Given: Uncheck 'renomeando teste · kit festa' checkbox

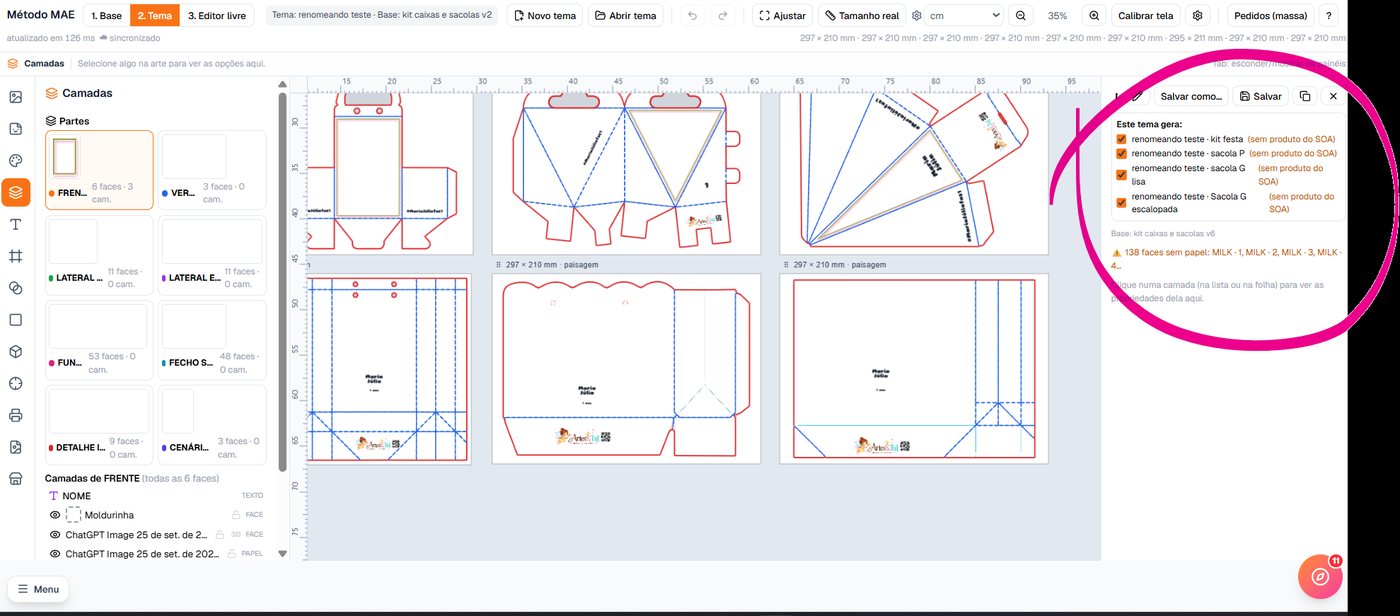Looking at the screenshot, I should (1122, 139).
